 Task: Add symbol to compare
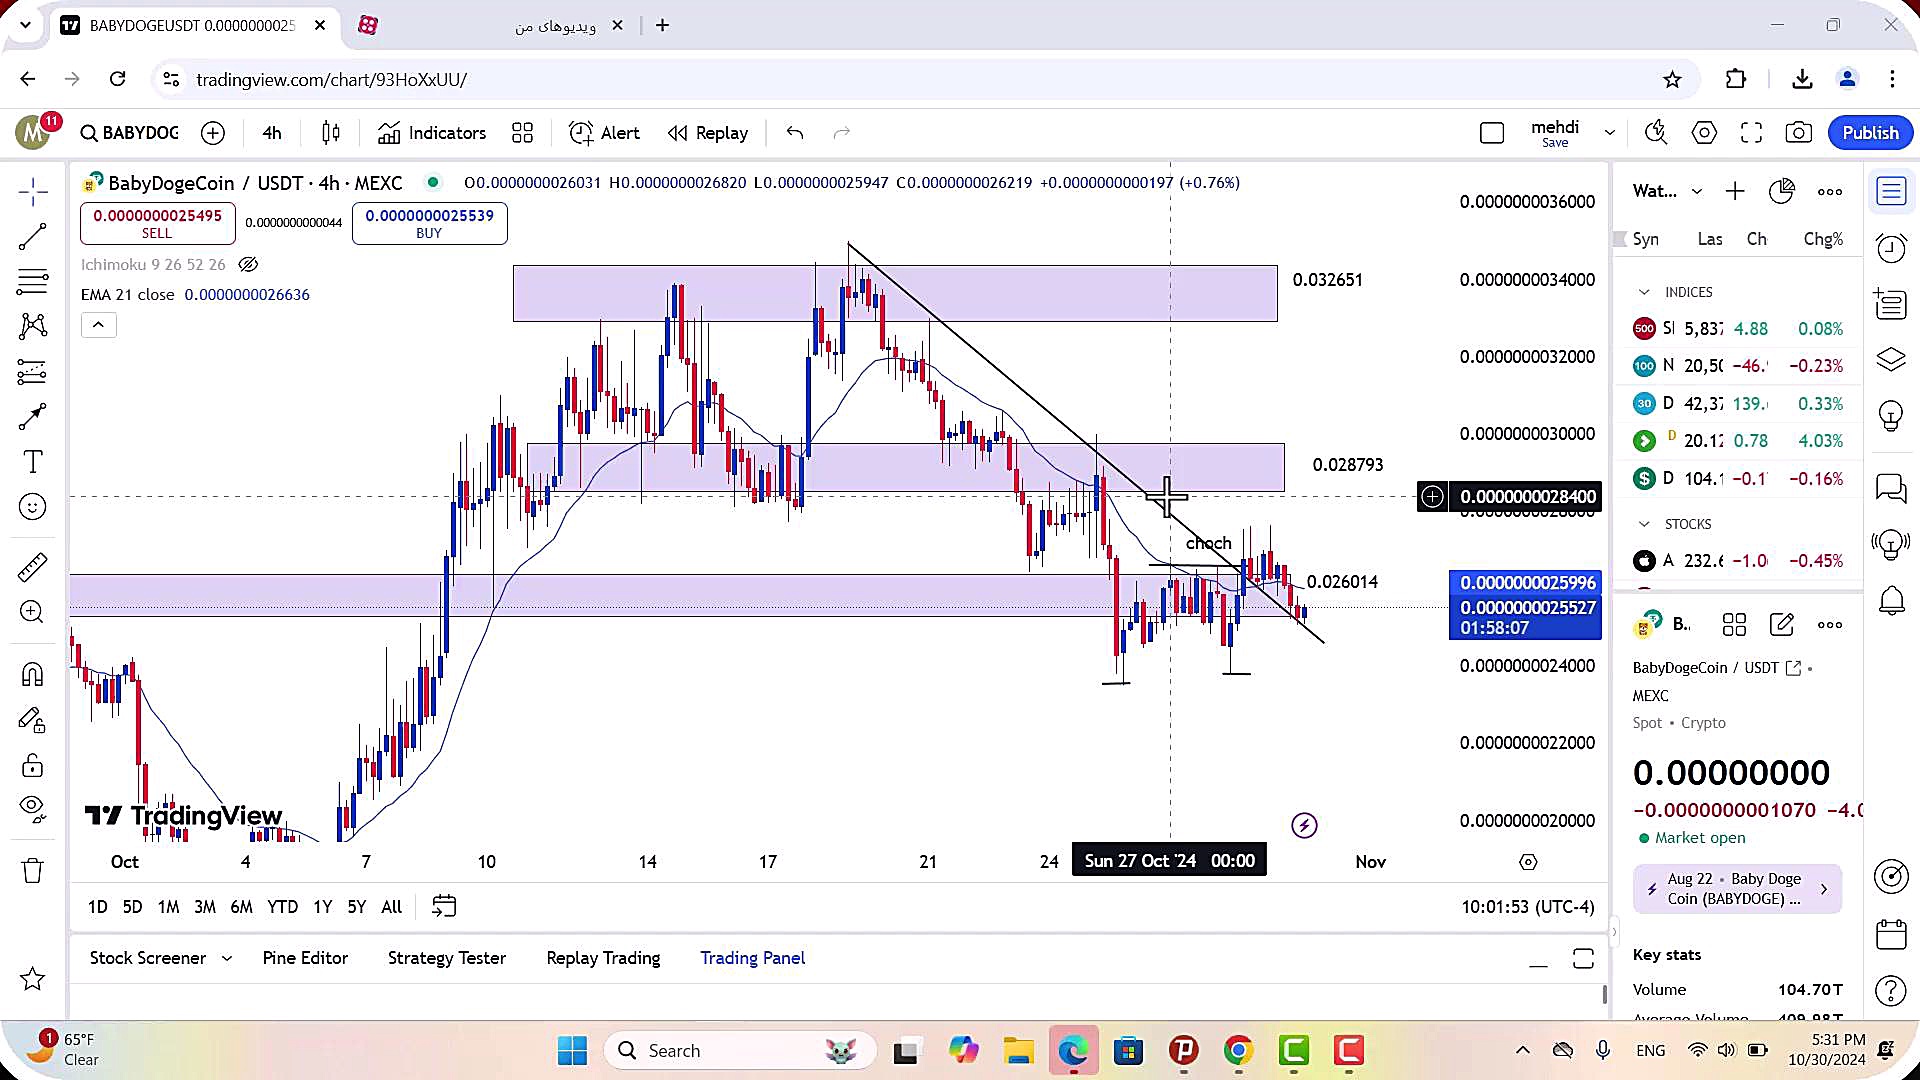point(213,133)
